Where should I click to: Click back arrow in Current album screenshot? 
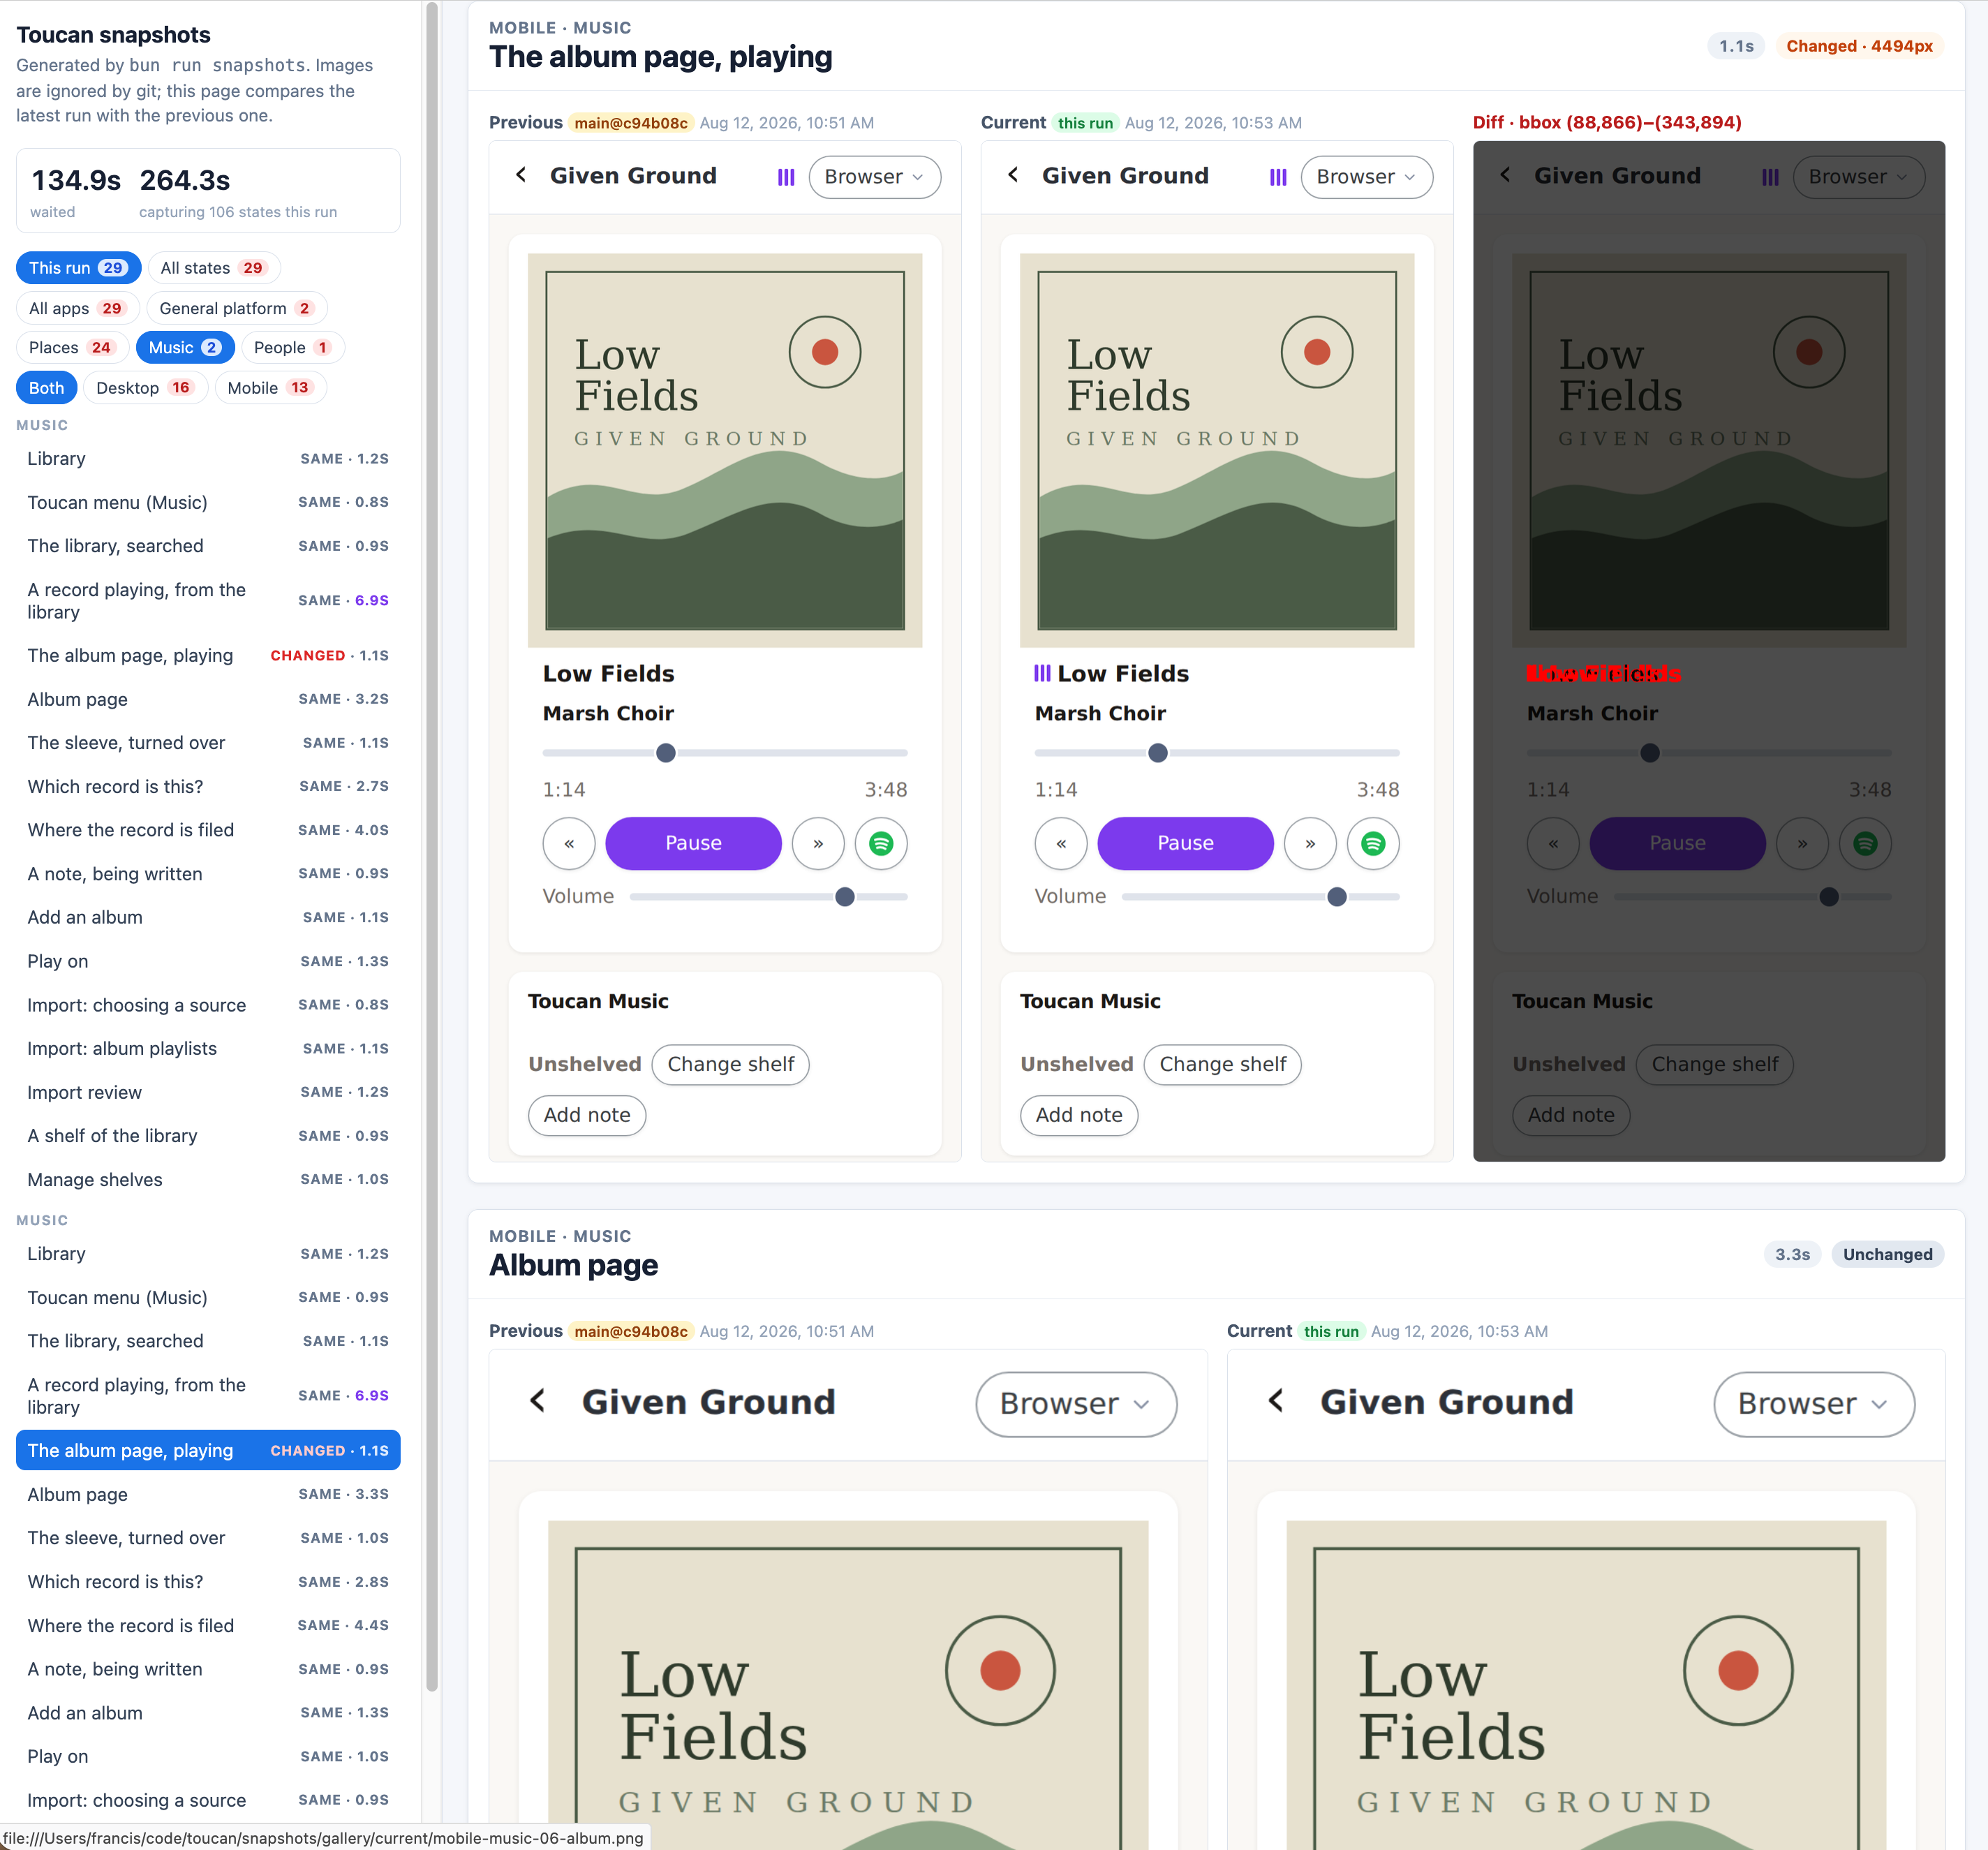1013,175
